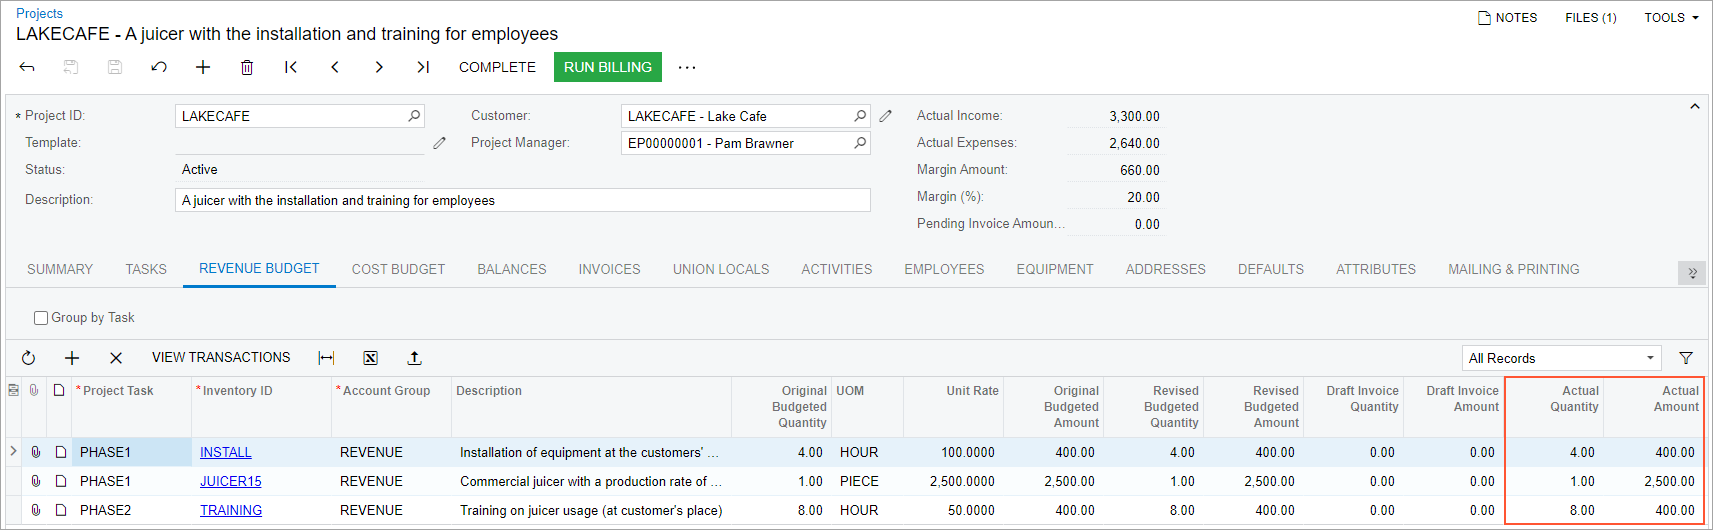The height and width of the screenshot is (530, 1713).
Task: Click the grid upload icon
Action: 415,358
